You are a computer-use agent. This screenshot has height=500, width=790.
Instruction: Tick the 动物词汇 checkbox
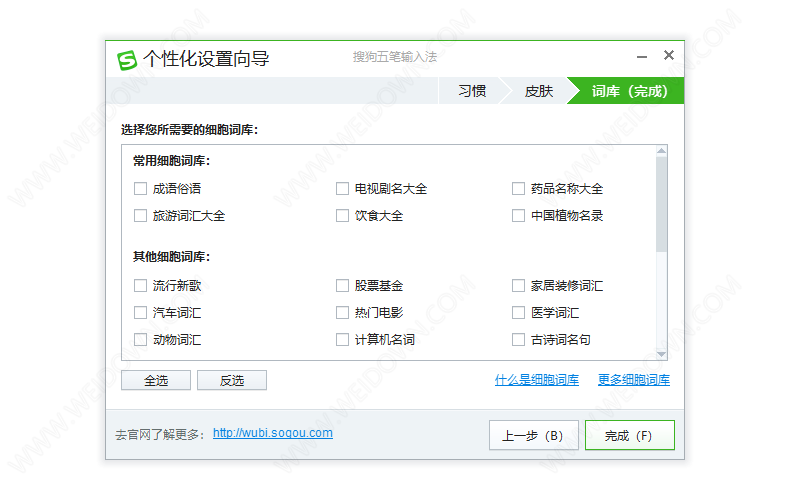pyautogui.click(x=140, y=340)
